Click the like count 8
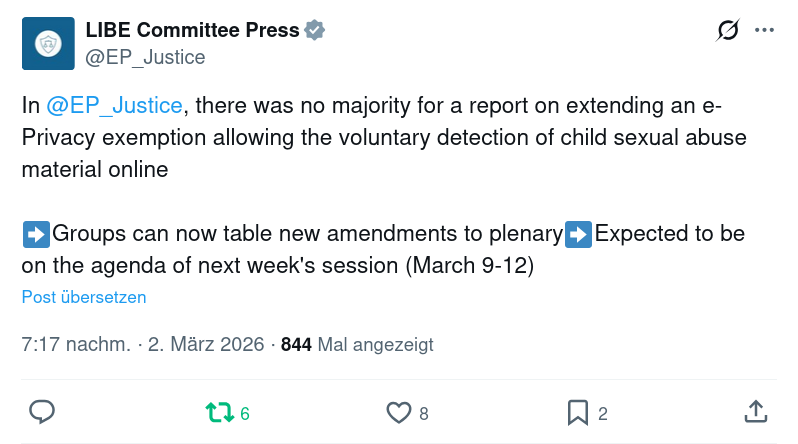 (x=424, y=413)
